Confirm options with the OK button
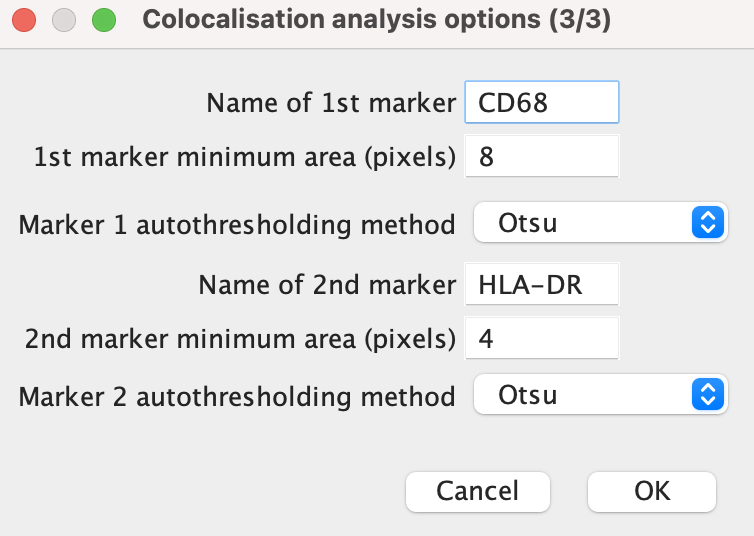The height and width of the screenshot is (536, 754). (x=652, y=491)
